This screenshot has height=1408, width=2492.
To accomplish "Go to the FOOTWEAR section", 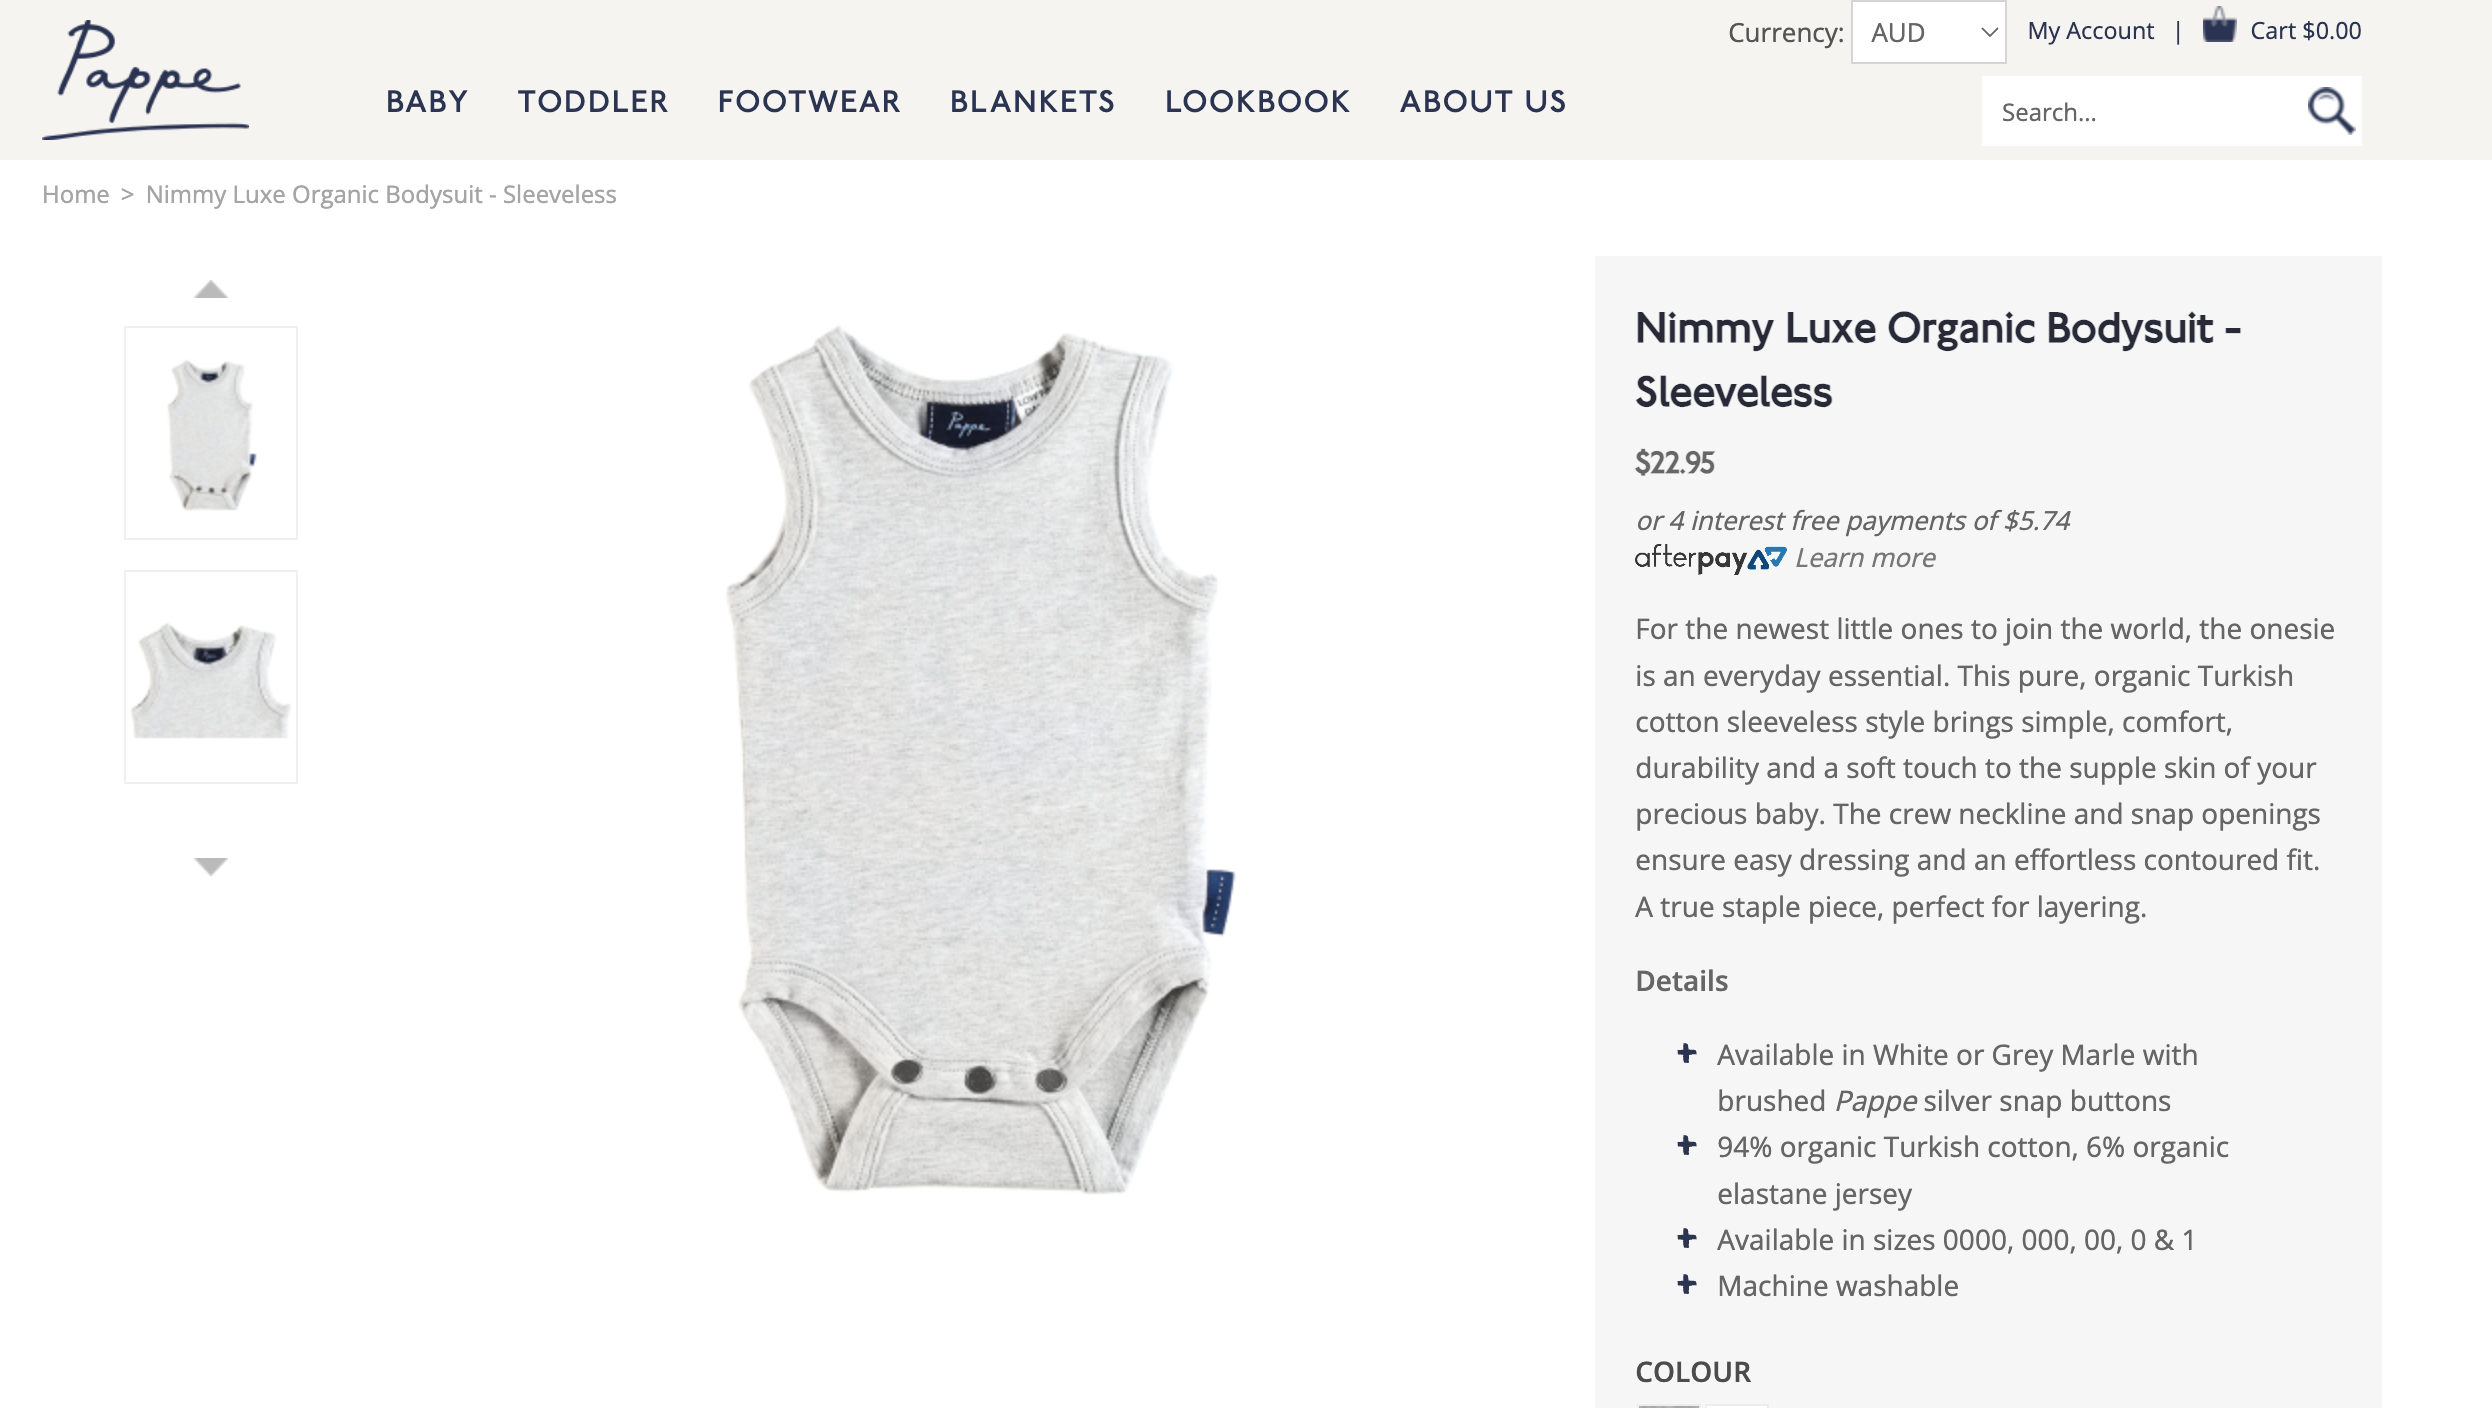I will [809, 102].
